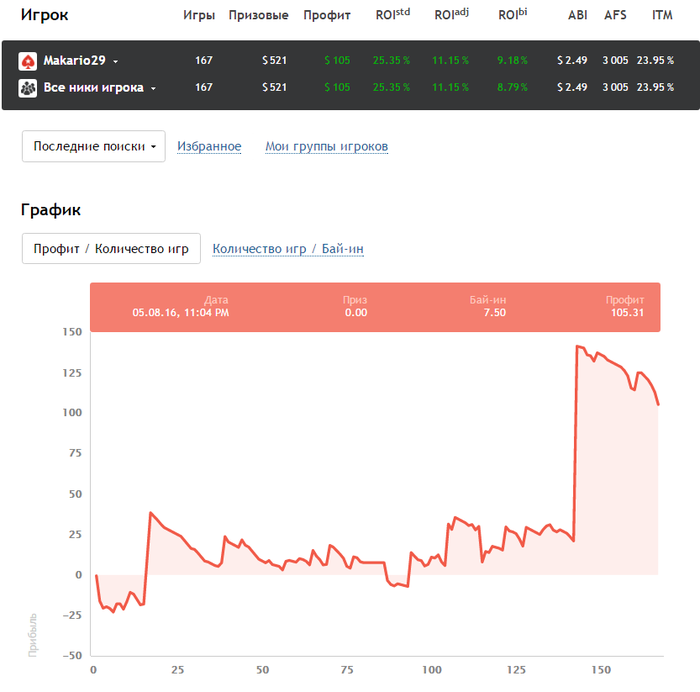Click the ROI bi column header
The image size is (700, 692).
click(512, 15)
